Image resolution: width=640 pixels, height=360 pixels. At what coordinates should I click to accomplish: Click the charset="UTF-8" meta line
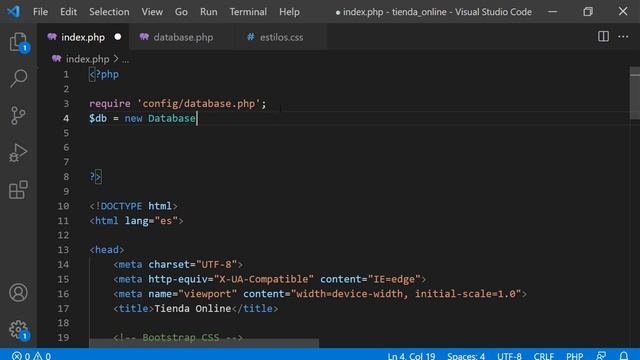tap(178, 264)
